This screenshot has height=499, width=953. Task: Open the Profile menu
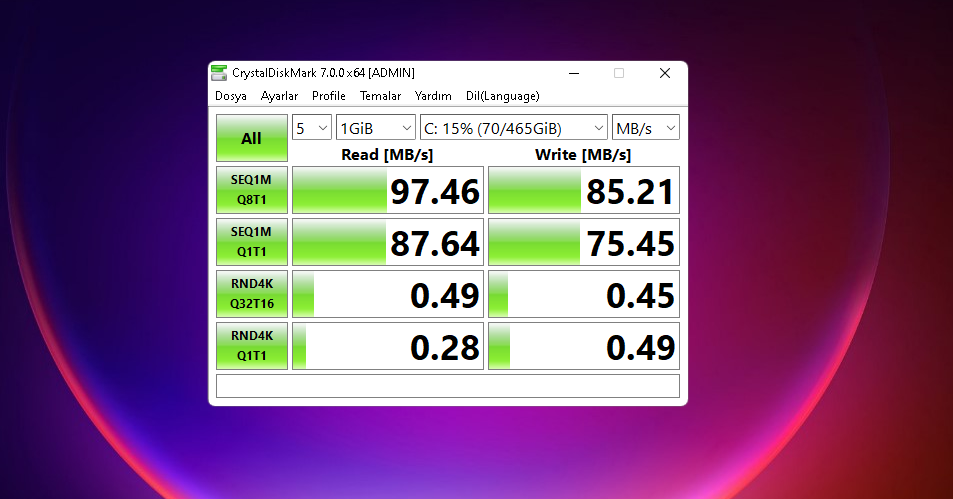click(x=329, y=96)
